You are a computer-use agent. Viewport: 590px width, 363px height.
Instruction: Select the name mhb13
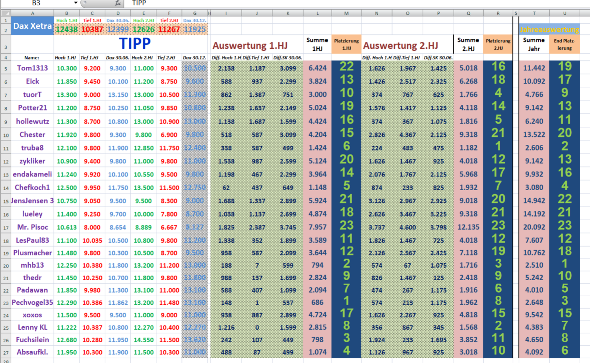pos(32,265)
